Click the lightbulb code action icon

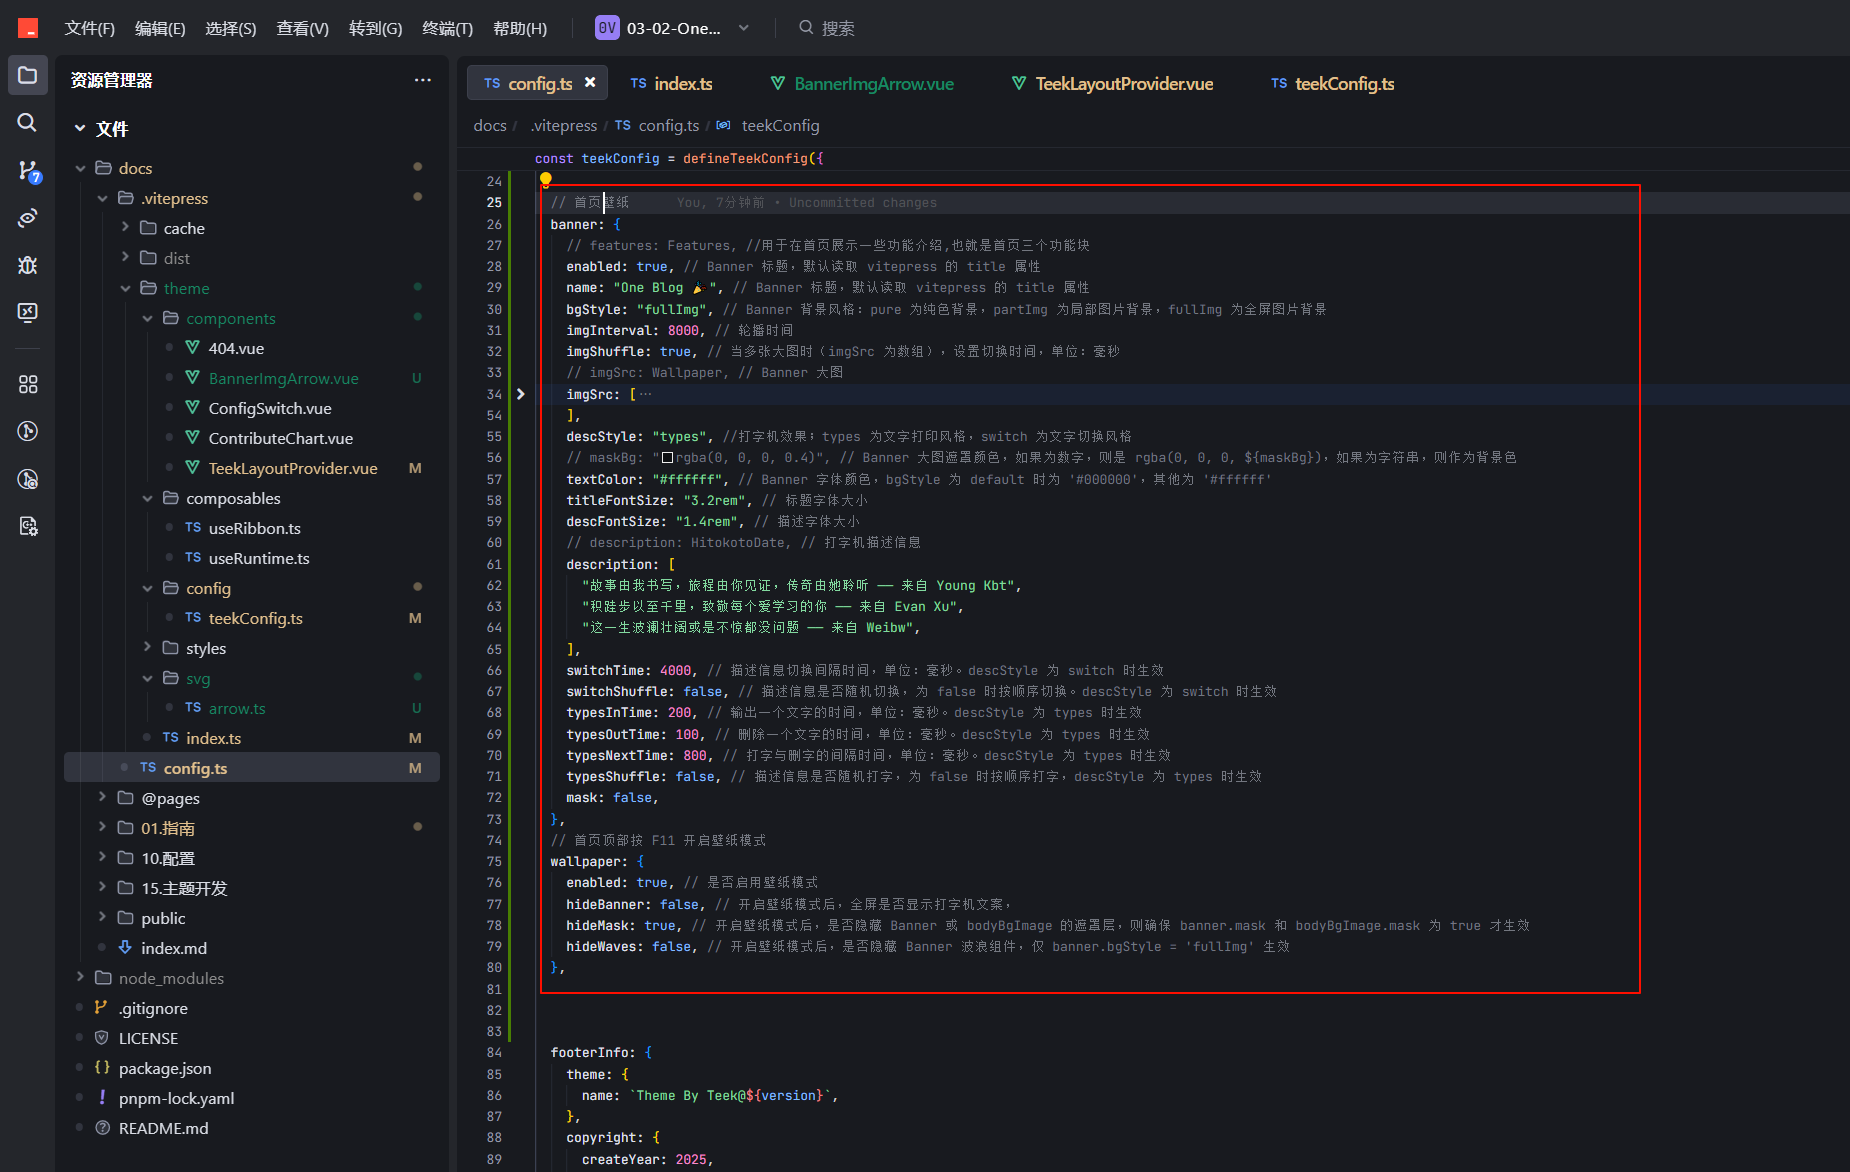[x=546, y=180]
